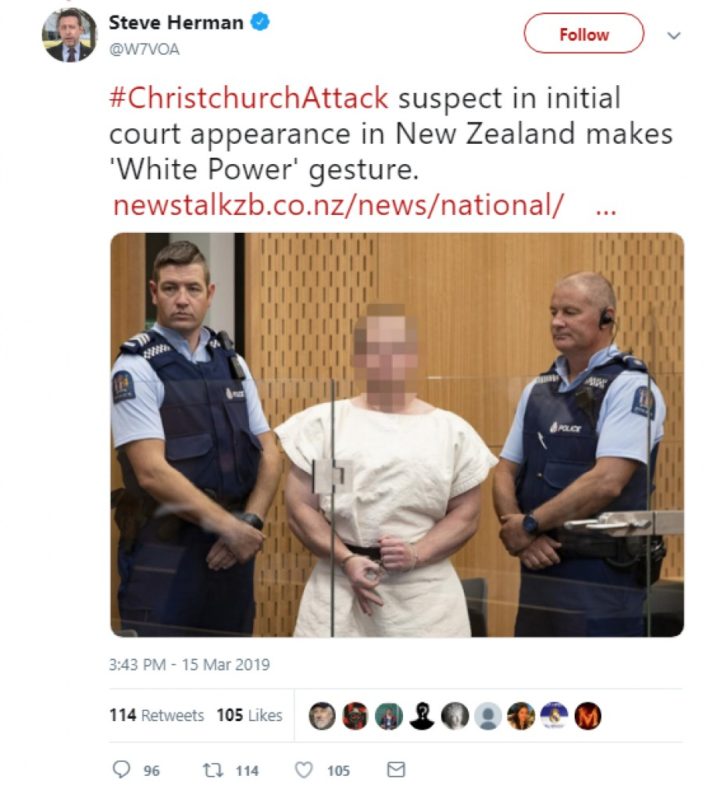The width and height of the screenshot is (717, 800).
Task: Follow Steve Herman
Action: click(x=584, y=34)
